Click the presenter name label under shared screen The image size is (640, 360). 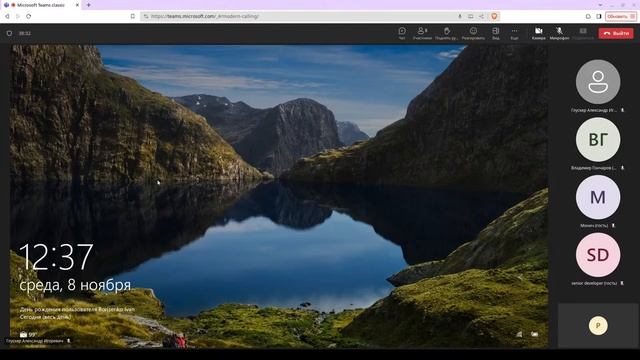pyautogui.click(x=35, y=341)
